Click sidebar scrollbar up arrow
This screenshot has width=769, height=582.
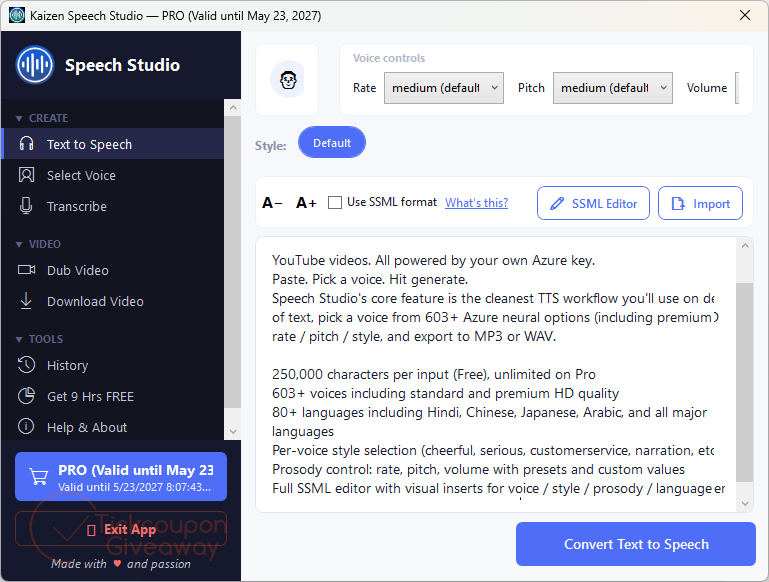233,107
